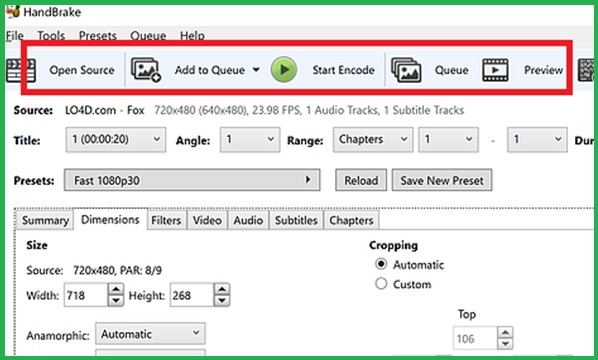The width and height of the screenshot is (598, 360).
Task: Click the HandBrake app logo icon
Action: point(13,11)
